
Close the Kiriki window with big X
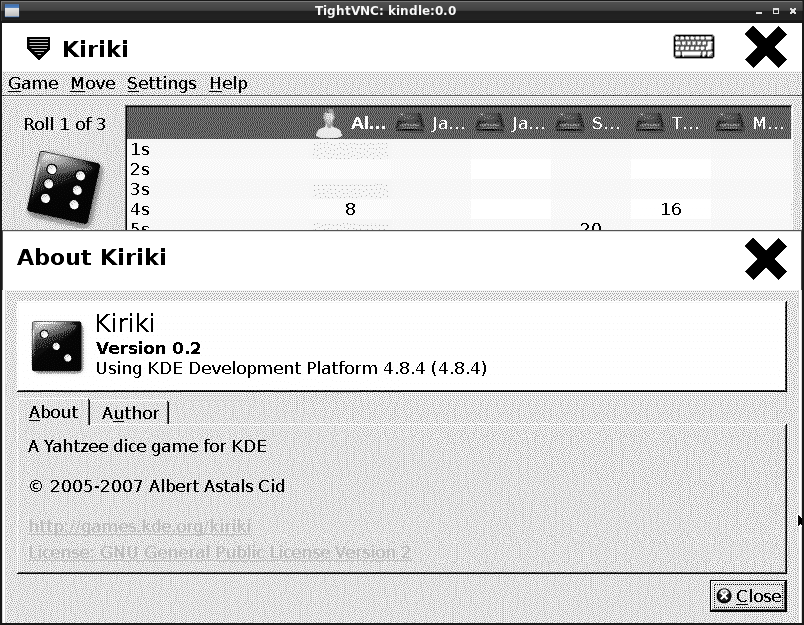(x=766, y=47)
